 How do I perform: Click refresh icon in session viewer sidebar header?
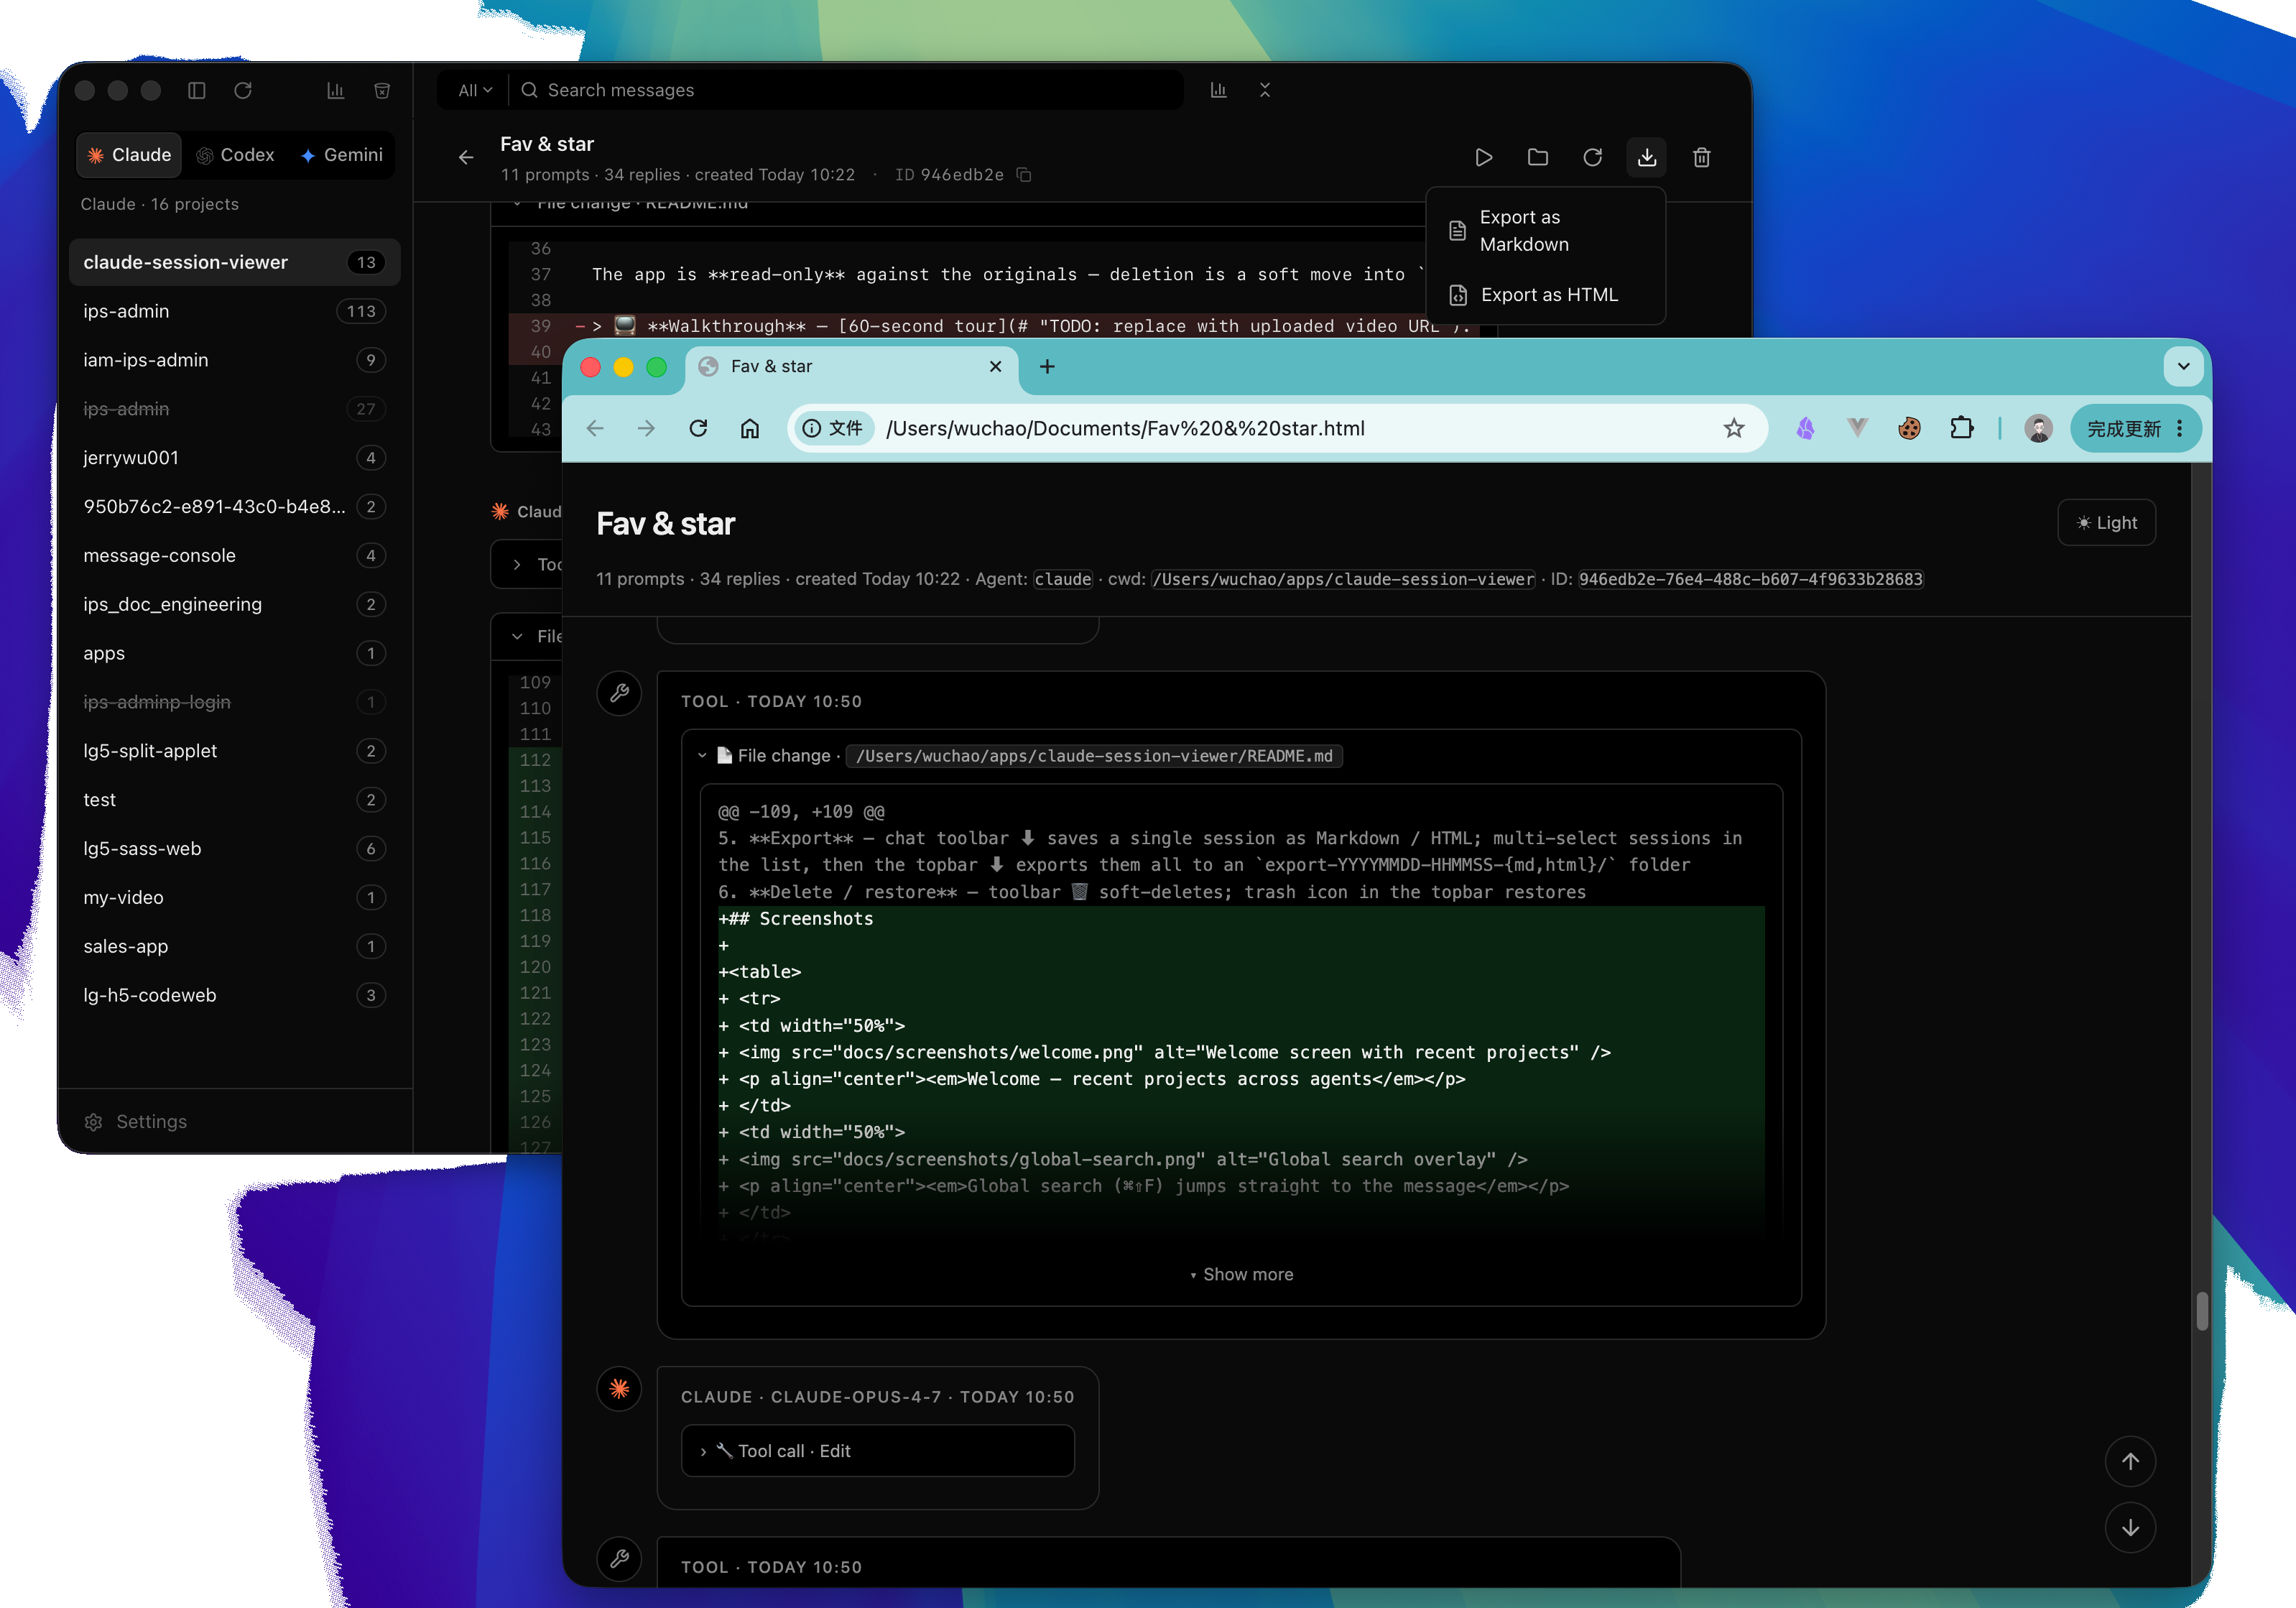(x=243, y=90)
